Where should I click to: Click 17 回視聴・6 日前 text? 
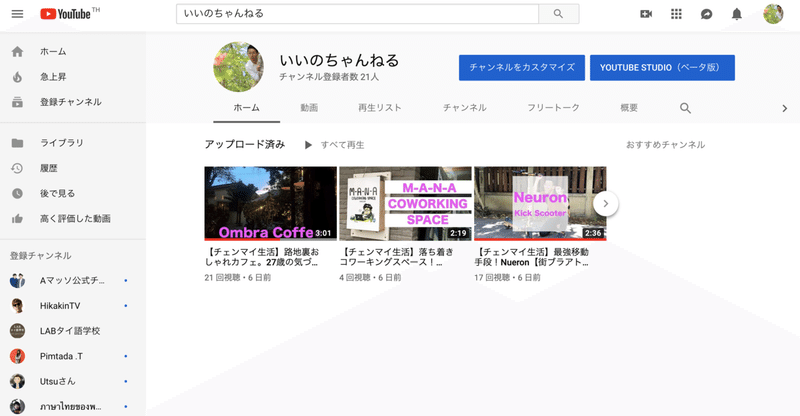tap(507, 278)
